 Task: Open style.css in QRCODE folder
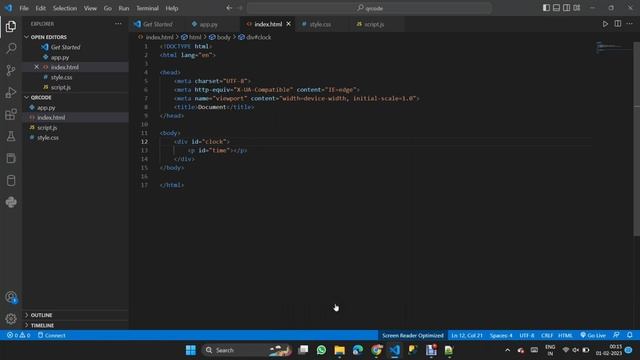[x=76, y=138]
